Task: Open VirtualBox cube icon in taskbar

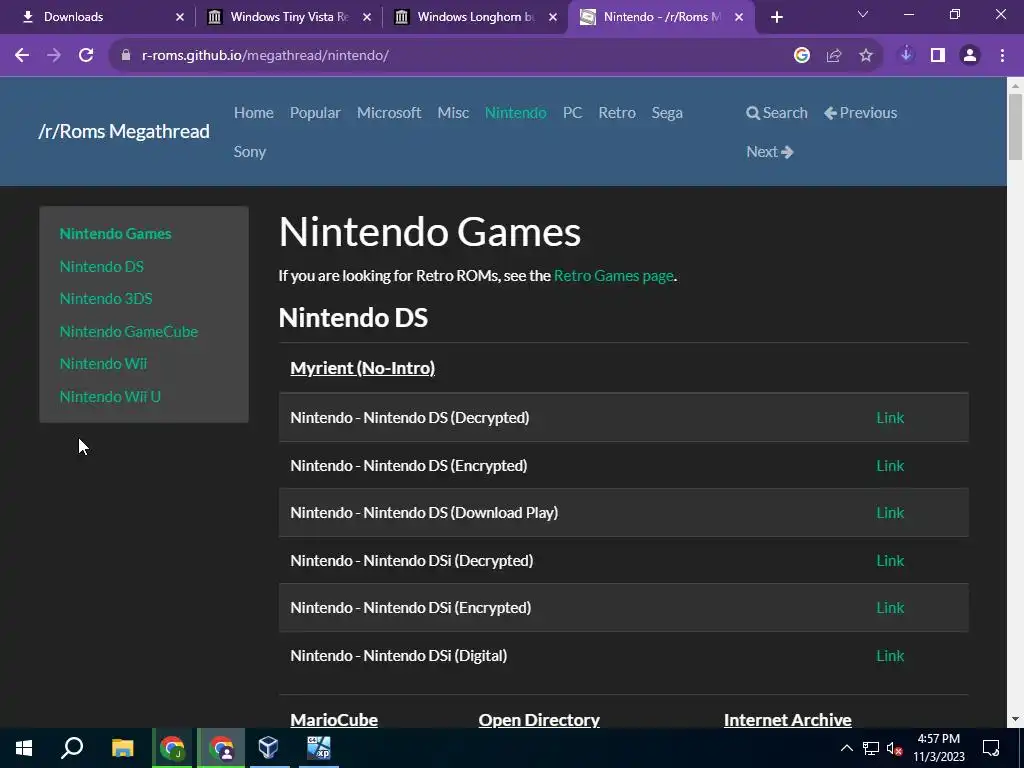Action: [x=268, y=748]
